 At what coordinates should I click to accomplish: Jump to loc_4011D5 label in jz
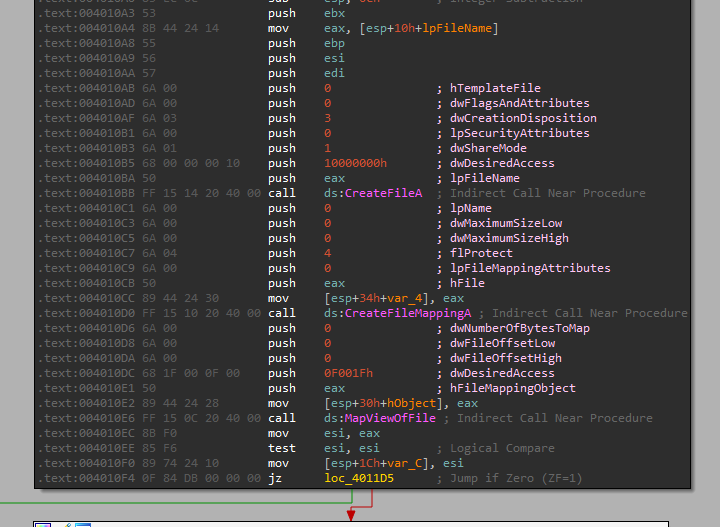click(x=360, y=478)
